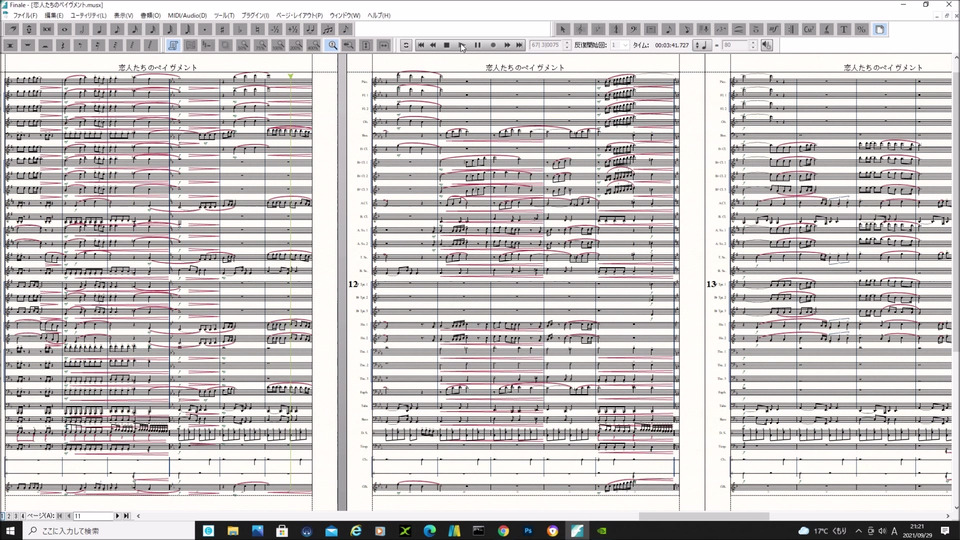Click the horizontal scrollbar thumb
Image resolution: width=960 pixels, height=540 pixels.
(704, 516)
